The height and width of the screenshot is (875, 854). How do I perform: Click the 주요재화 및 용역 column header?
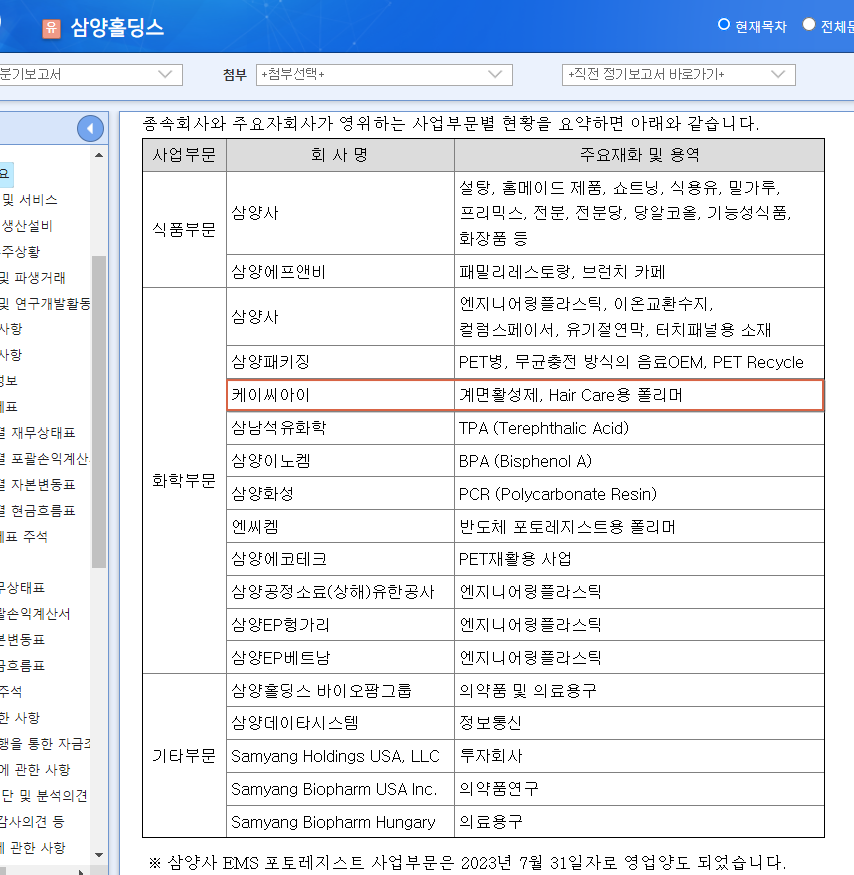click(x=639, y=155)
